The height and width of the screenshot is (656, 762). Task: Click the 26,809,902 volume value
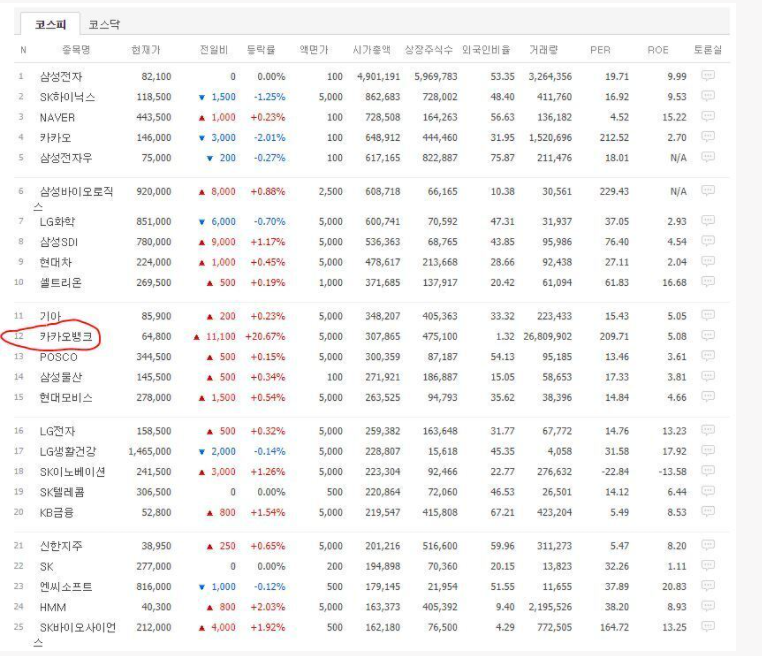547,336
